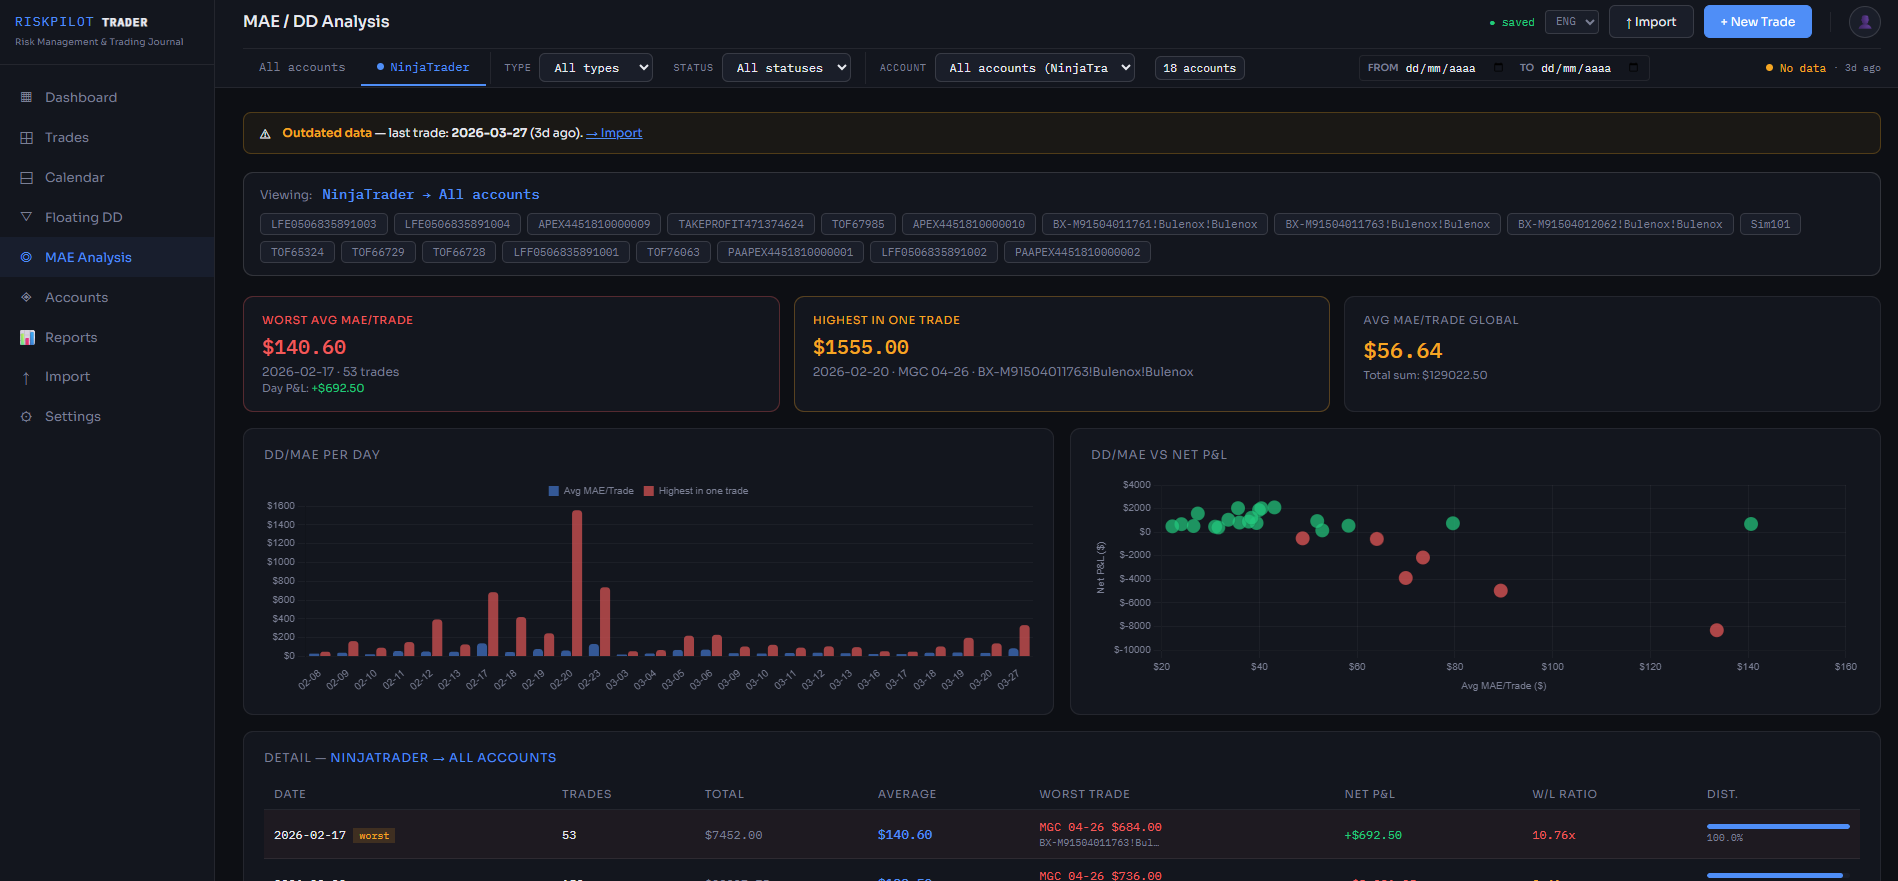The image size is (1898, 881).
Task: Click the Accounts diamond icon
Action: pos(26,297)
